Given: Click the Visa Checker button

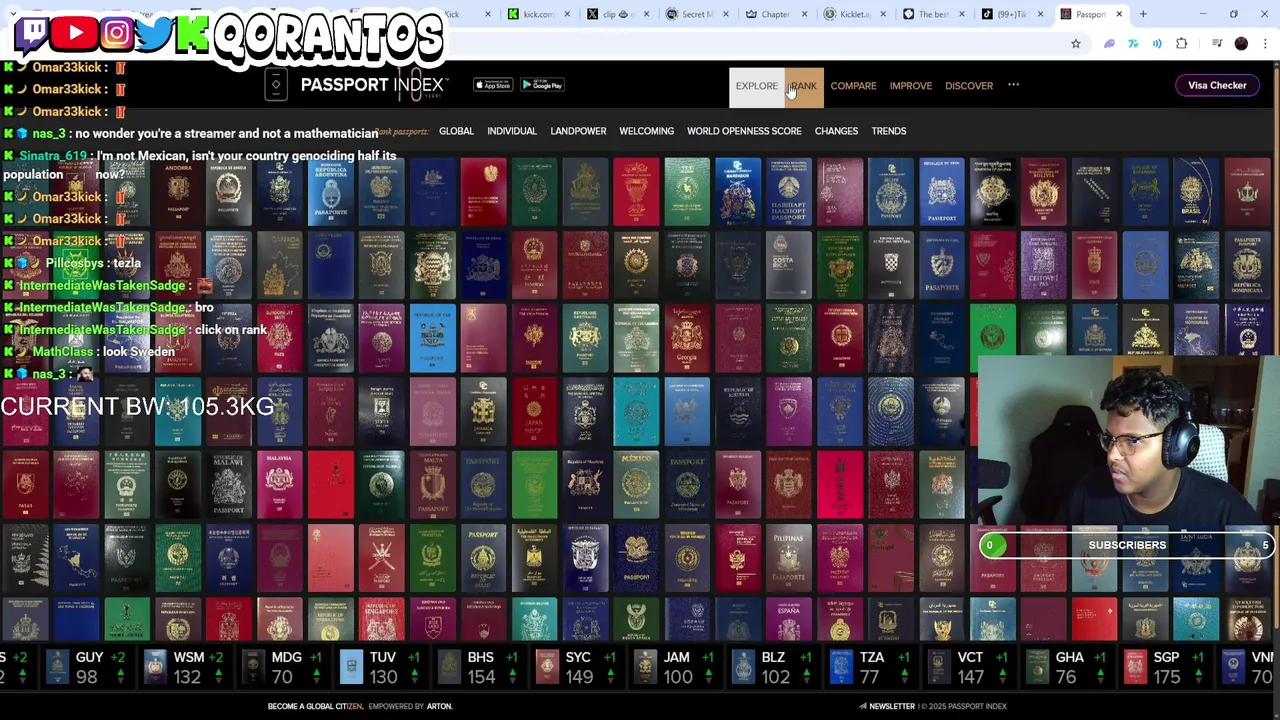Looking at the screenshot, I should (1217, 85).
